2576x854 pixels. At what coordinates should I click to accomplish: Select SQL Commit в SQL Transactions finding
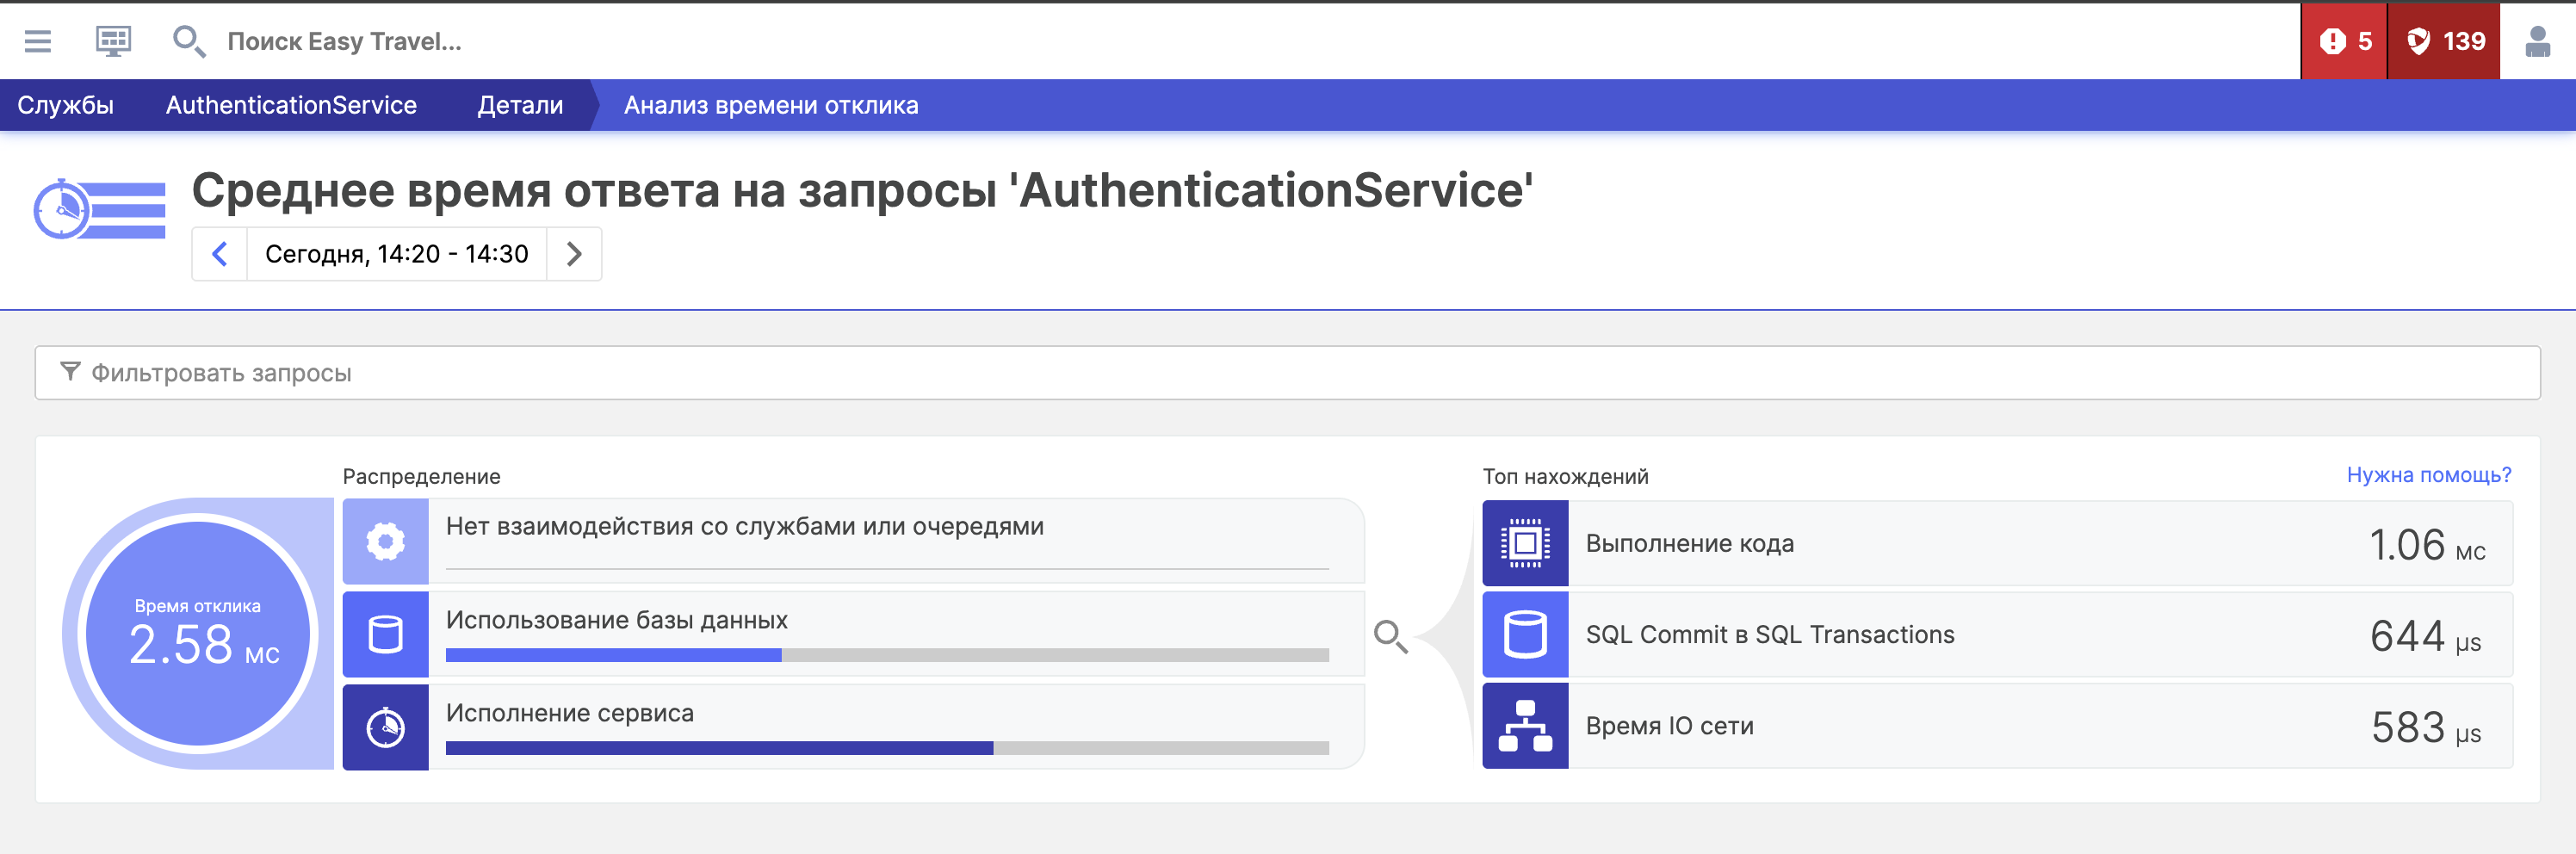click(x=1769, y=635)
